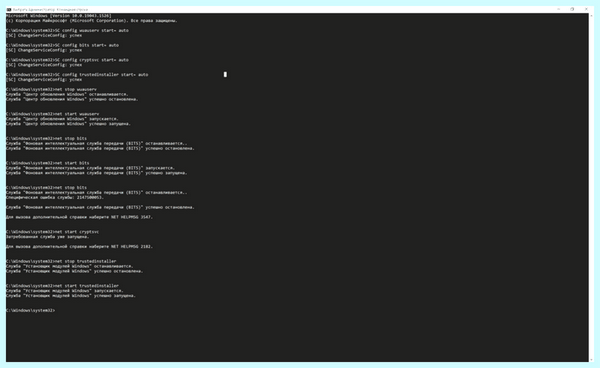
Task: Select 'SC config wuauserv start= auto' command line
Action: [67, 31]
